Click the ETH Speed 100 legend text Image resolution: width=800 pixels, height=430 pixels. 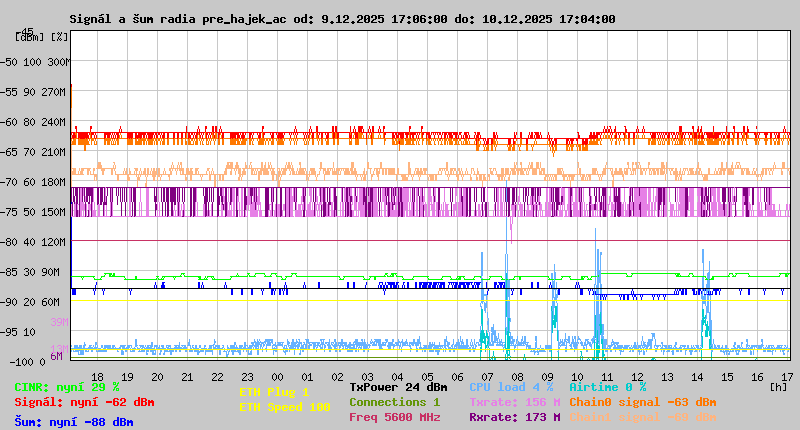pos(284,407)
